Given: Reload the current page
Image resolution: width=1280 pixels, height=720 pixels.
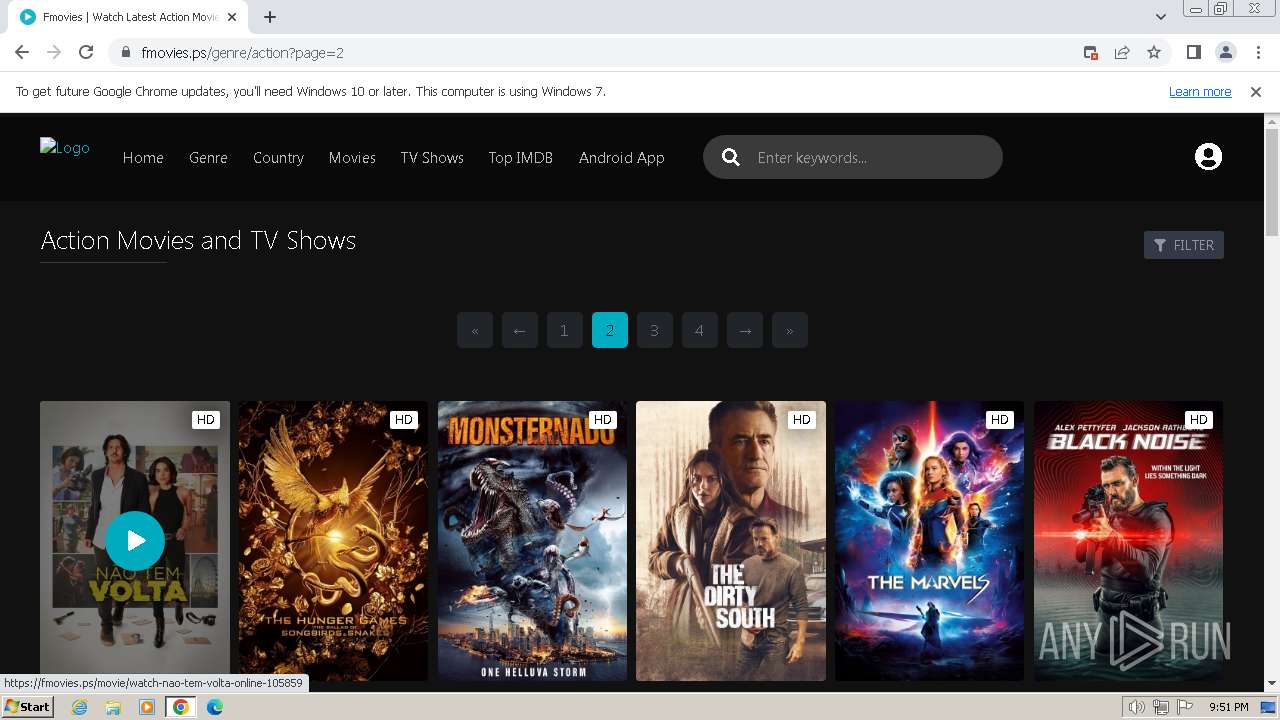Looking at the screenshot, I should [86, 52].
